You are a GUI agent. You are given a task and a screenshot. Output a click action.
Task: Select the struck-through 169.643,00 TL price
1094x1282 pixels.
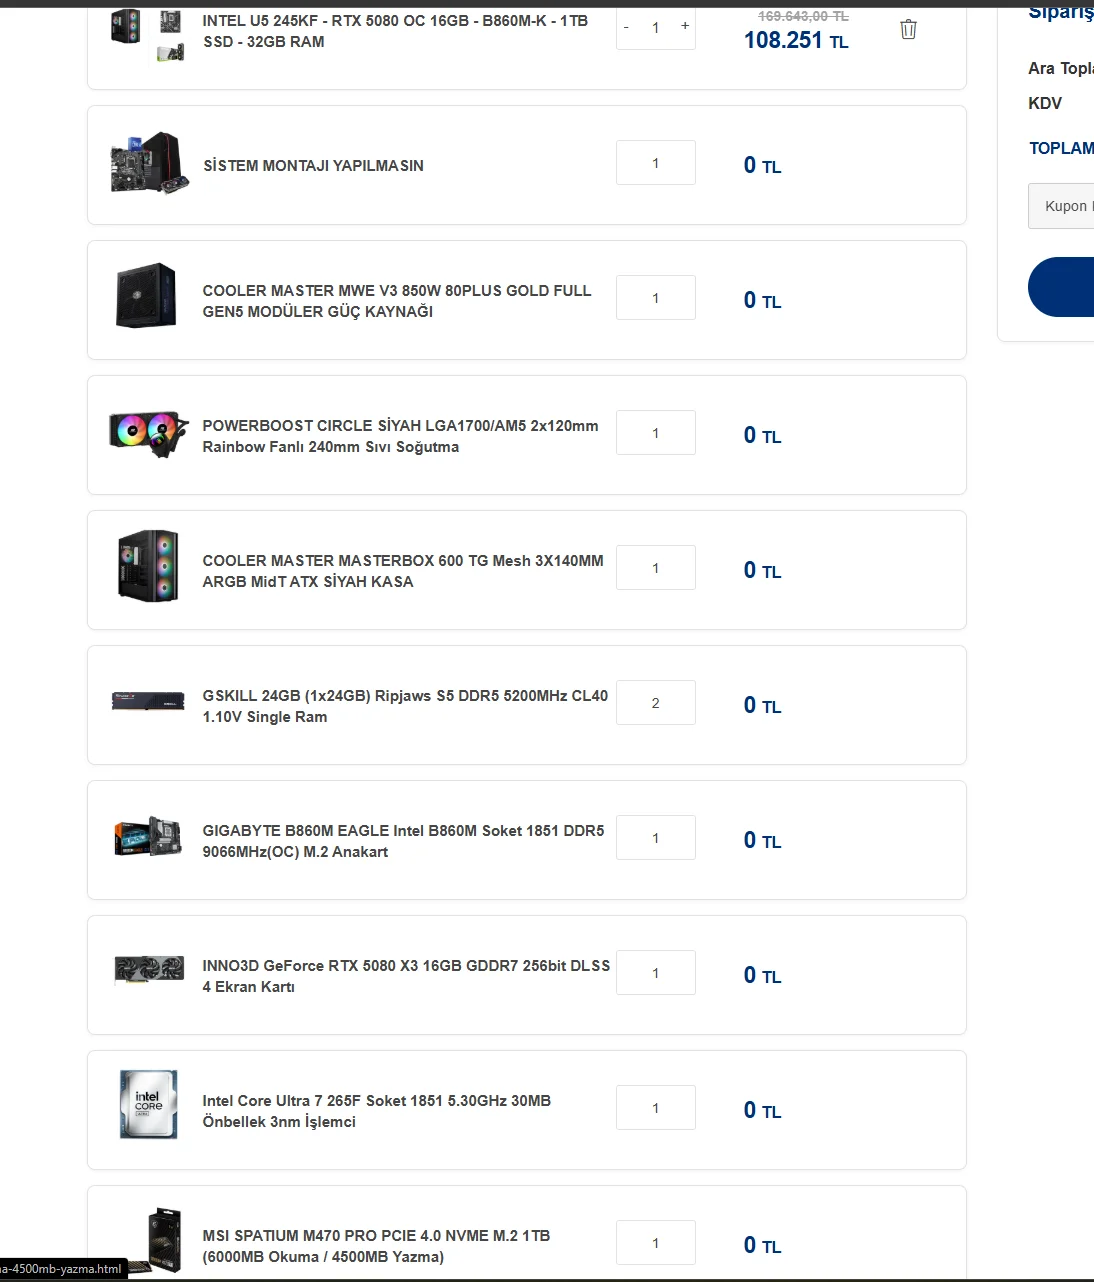[803, 16]
